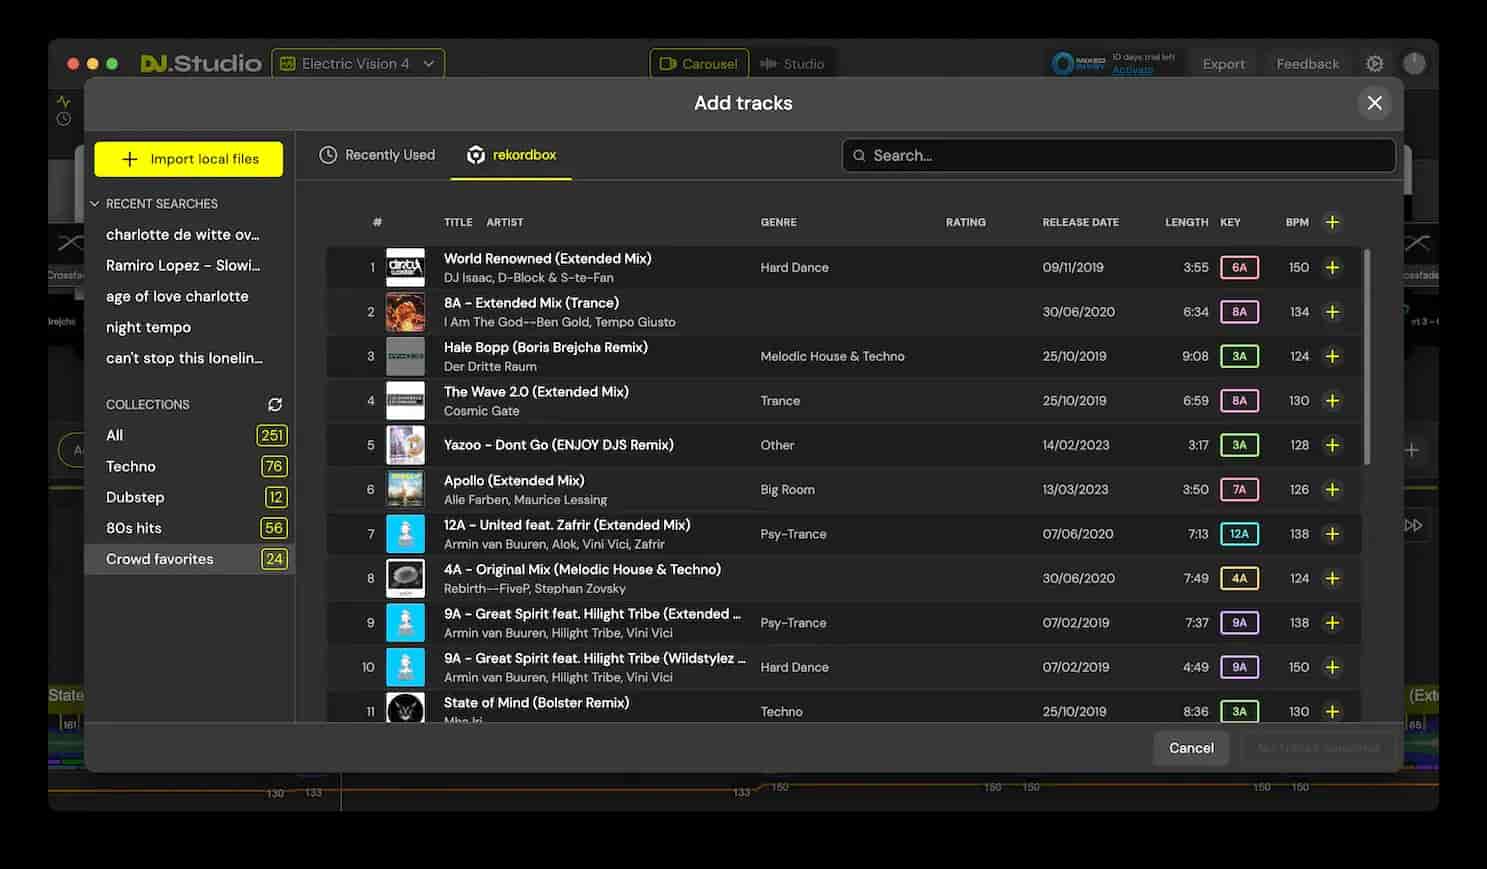
Task: Click the Activate trial link
Action: click(x=1131, y=70)
